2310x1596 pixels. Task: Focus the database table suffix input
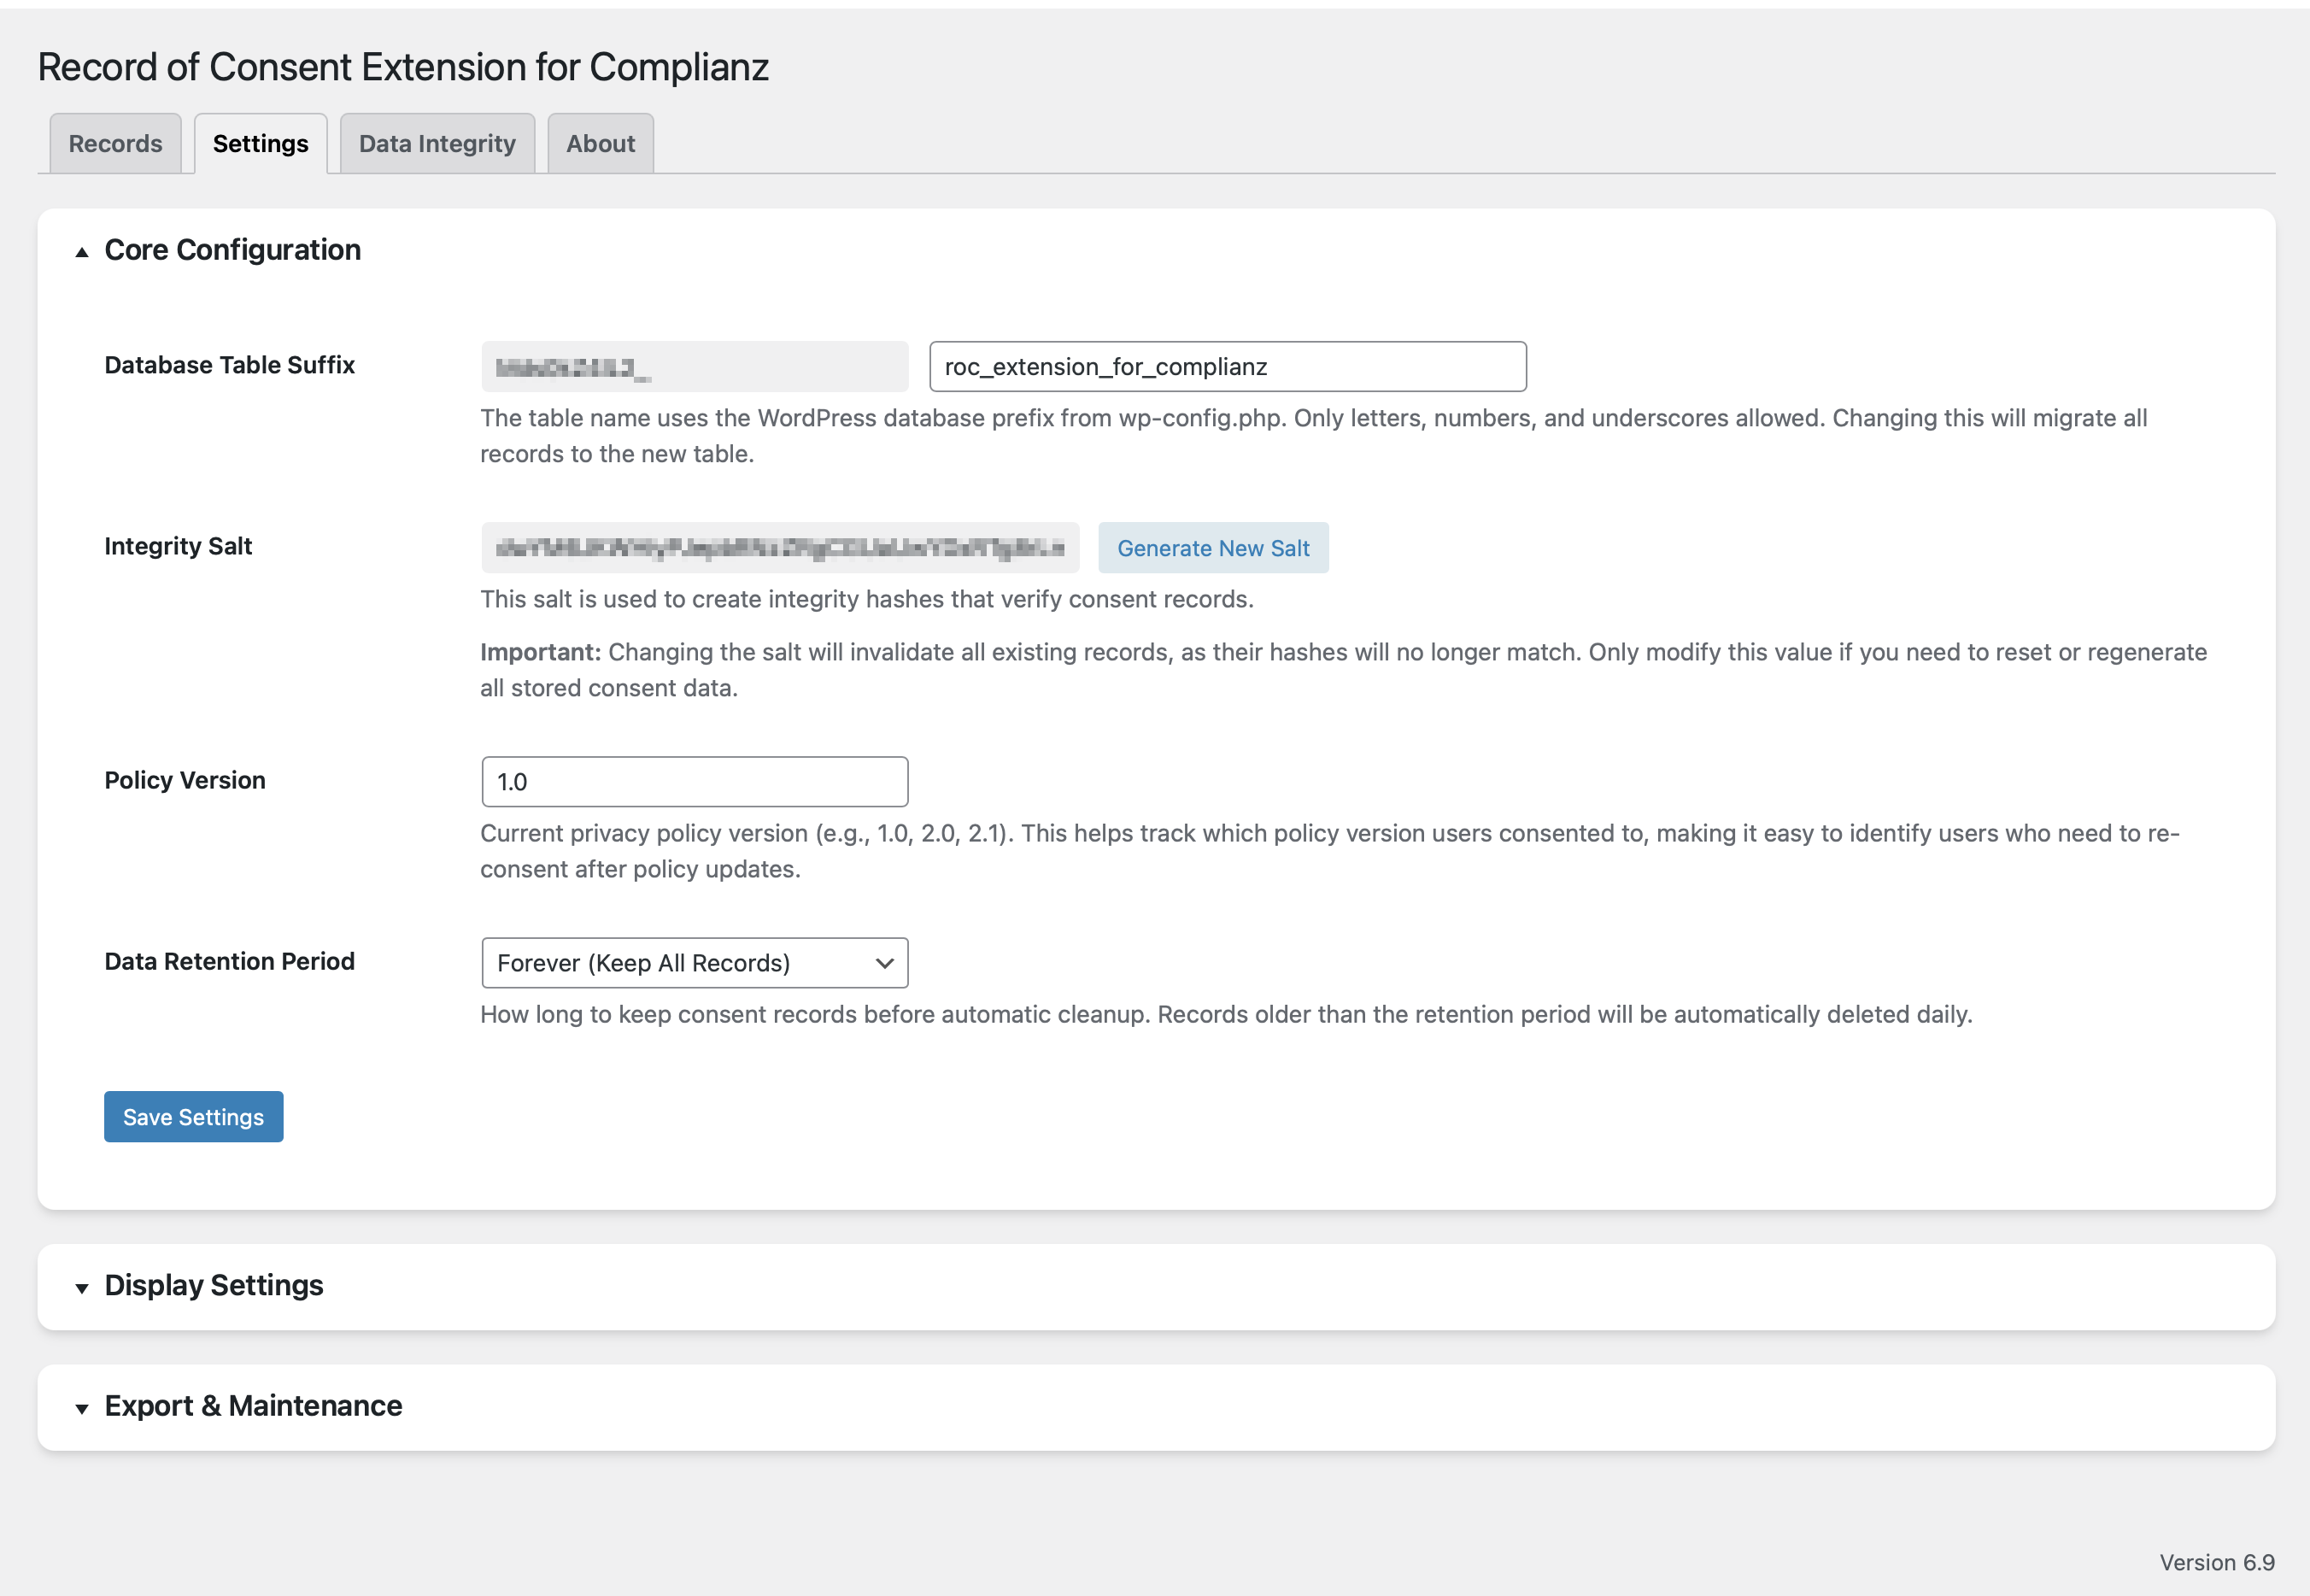1227,367
